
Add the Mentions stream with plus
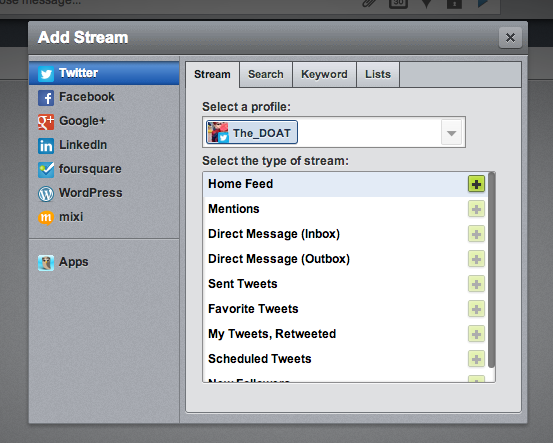tap(476, 209)
